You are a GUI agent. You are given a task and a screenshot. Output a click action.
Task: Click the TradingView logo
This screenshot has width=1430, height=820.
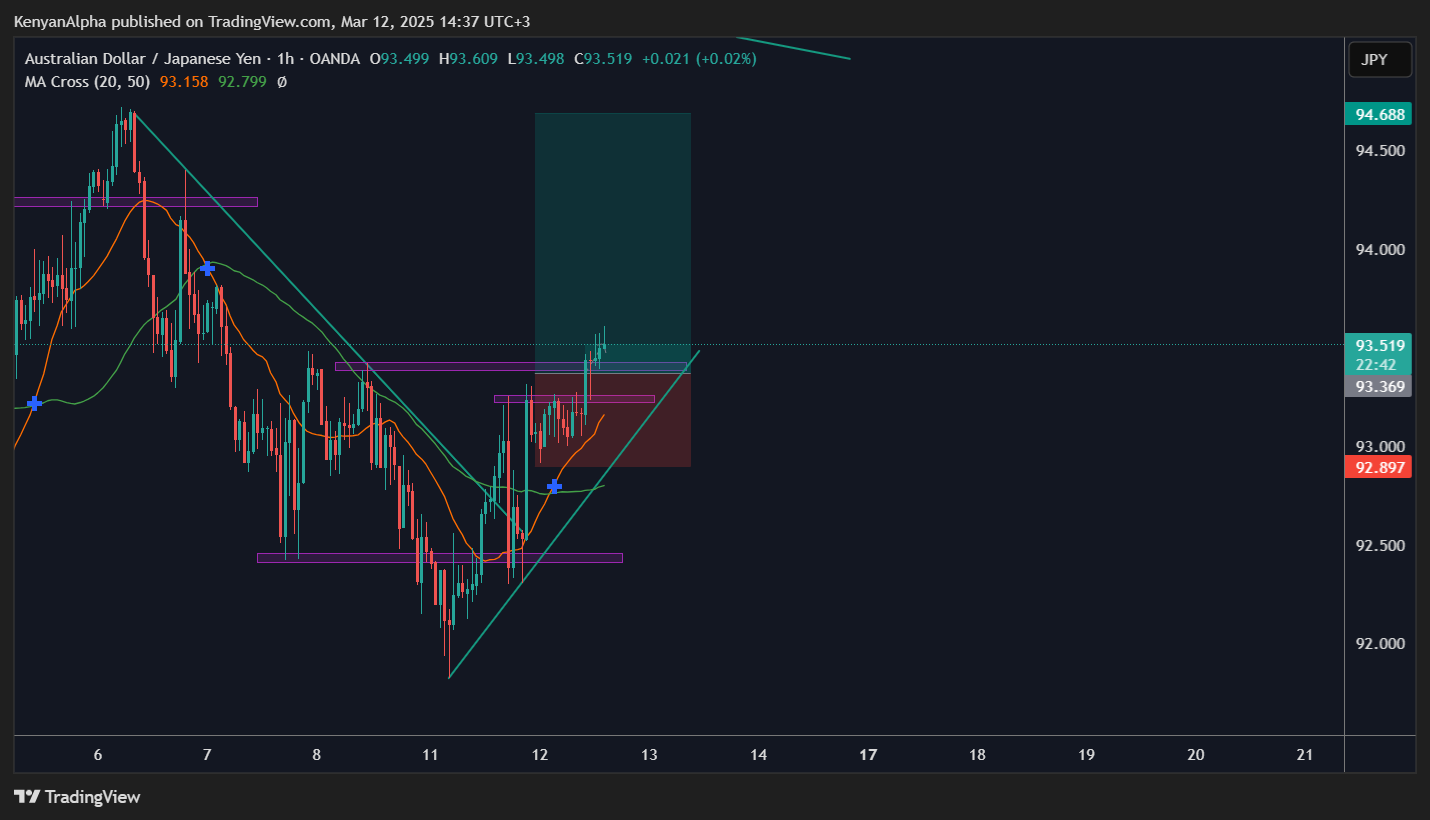point(77,797)
